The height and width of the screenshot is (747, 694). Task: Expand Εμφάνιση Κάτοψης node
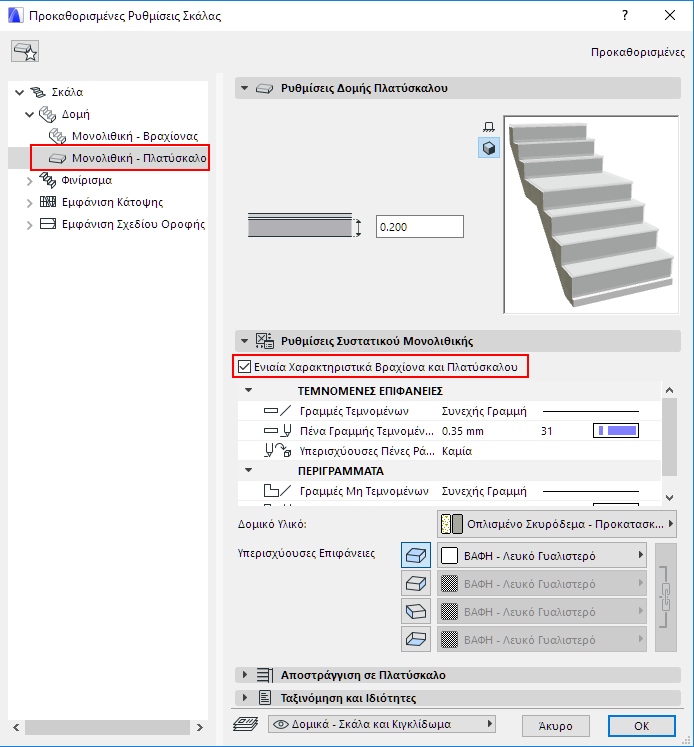pos(30,203)
